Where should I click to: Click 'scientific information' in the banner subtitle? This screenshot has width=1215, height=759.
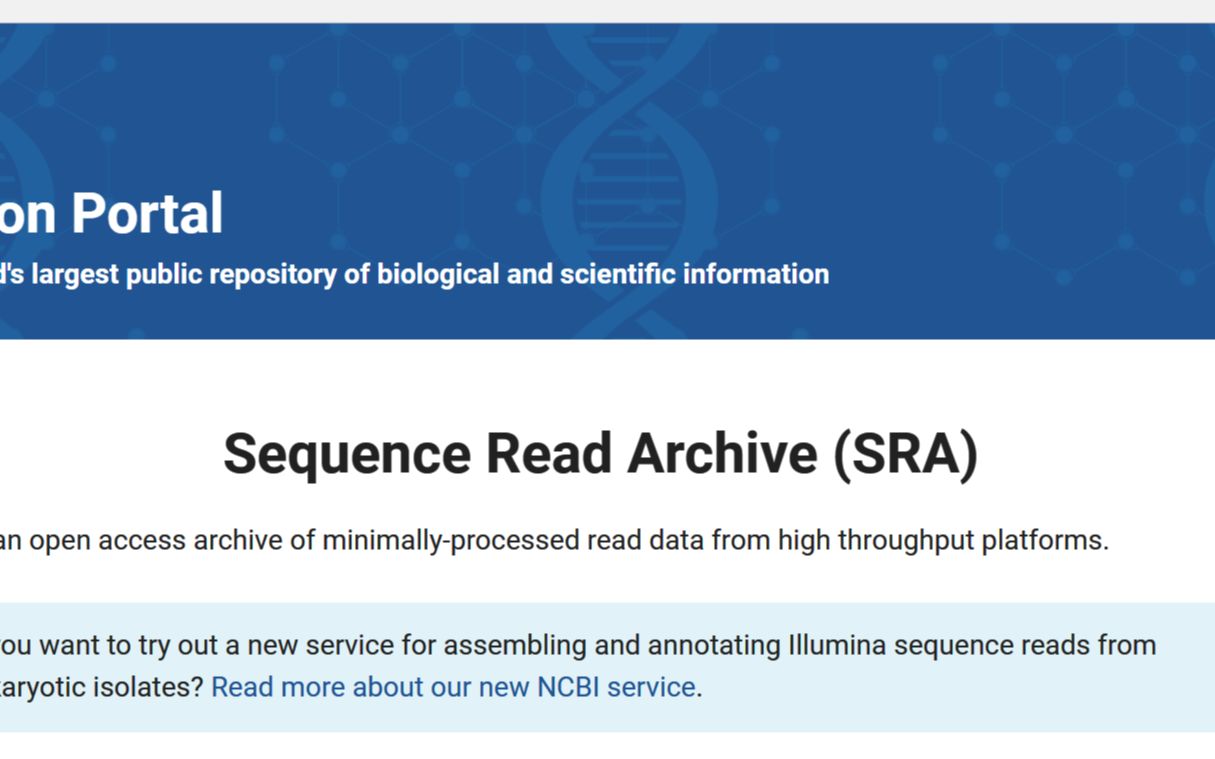coord(694,274)
